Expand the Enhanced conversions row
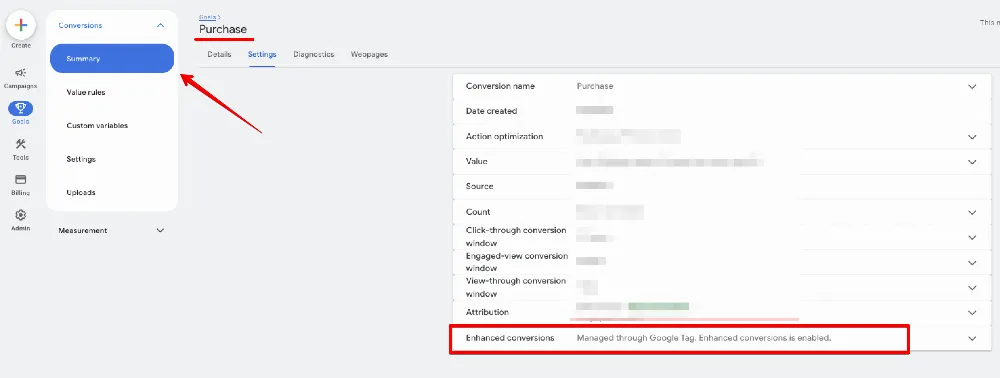Screen dimensions: 1000x378 [972, 338]
